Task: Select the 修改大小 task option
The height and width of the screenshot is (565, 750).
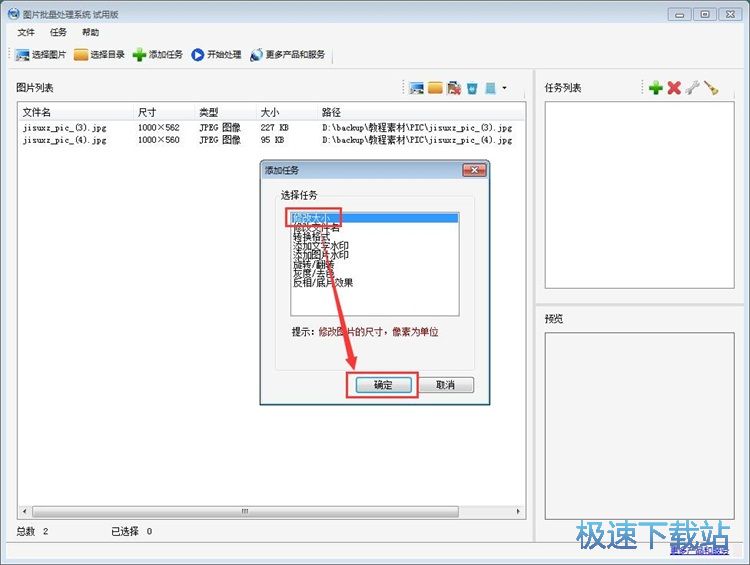Action: 375,218
